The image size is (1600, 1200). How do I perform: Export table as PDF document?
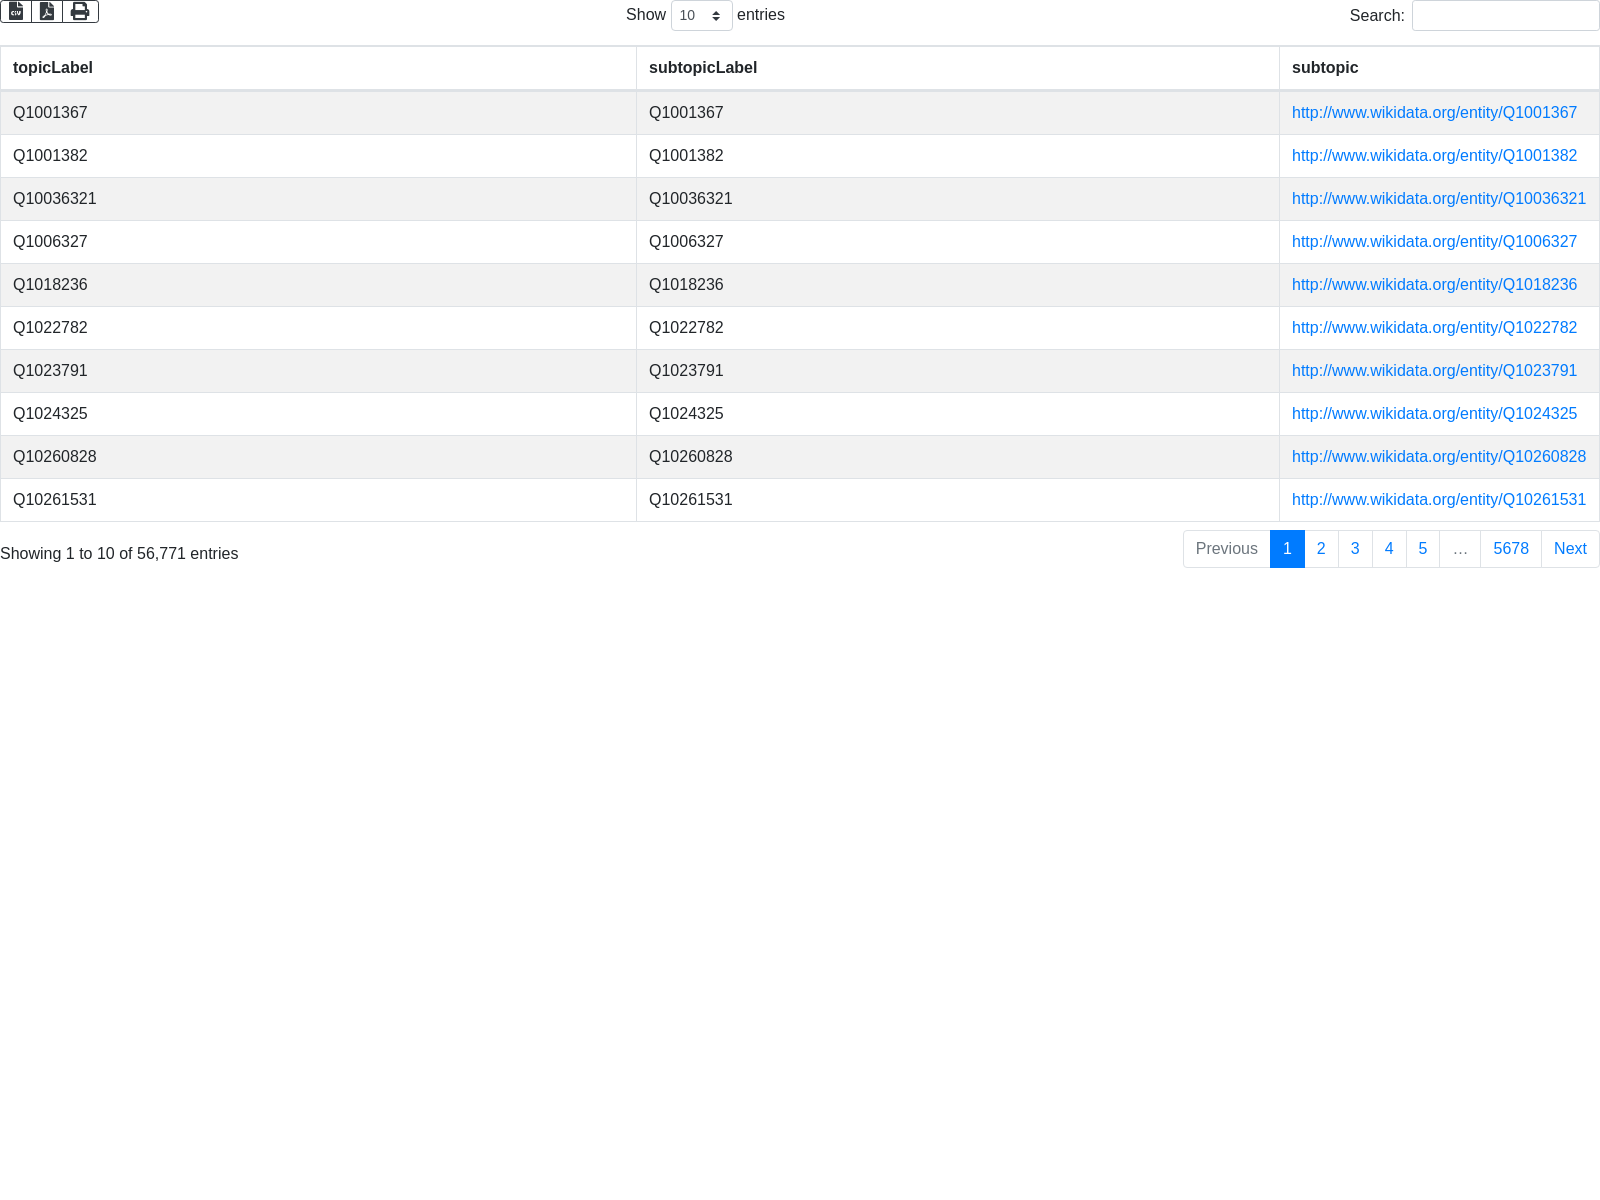[x=47, y=11]
